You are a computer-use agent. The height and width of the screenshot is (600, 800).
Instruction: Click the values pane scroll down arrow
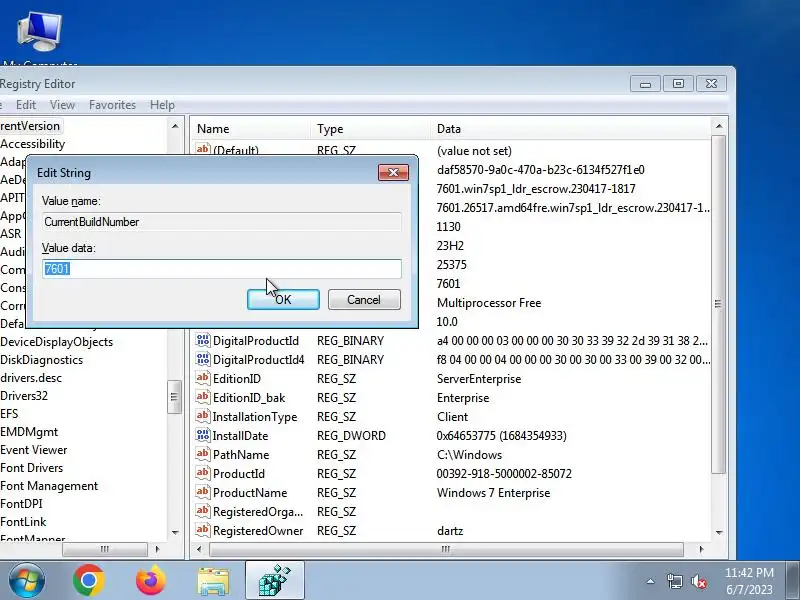[x=718, y=532]
